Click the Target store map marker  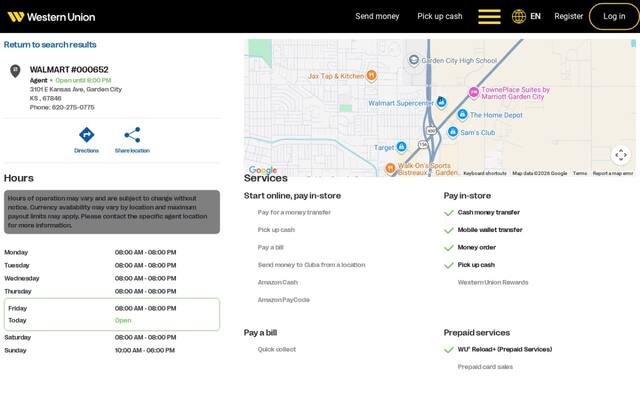point(402,147)
